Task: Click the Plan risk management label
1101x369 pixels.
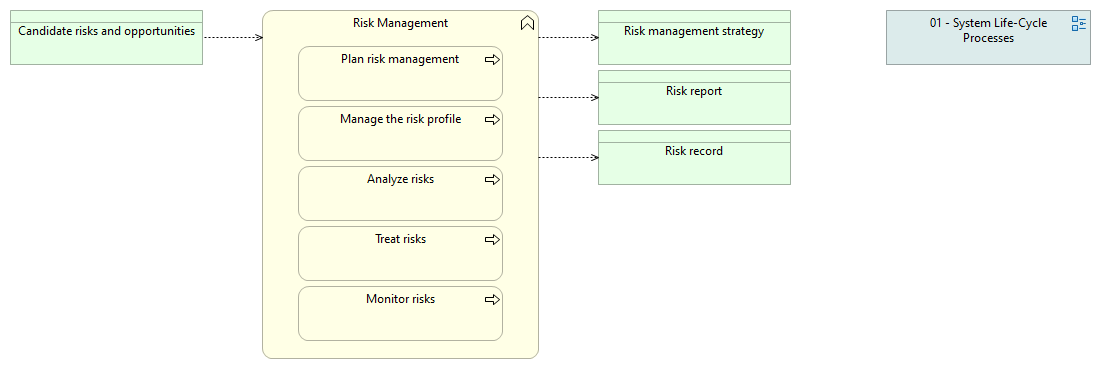Action: pos(400,59)
